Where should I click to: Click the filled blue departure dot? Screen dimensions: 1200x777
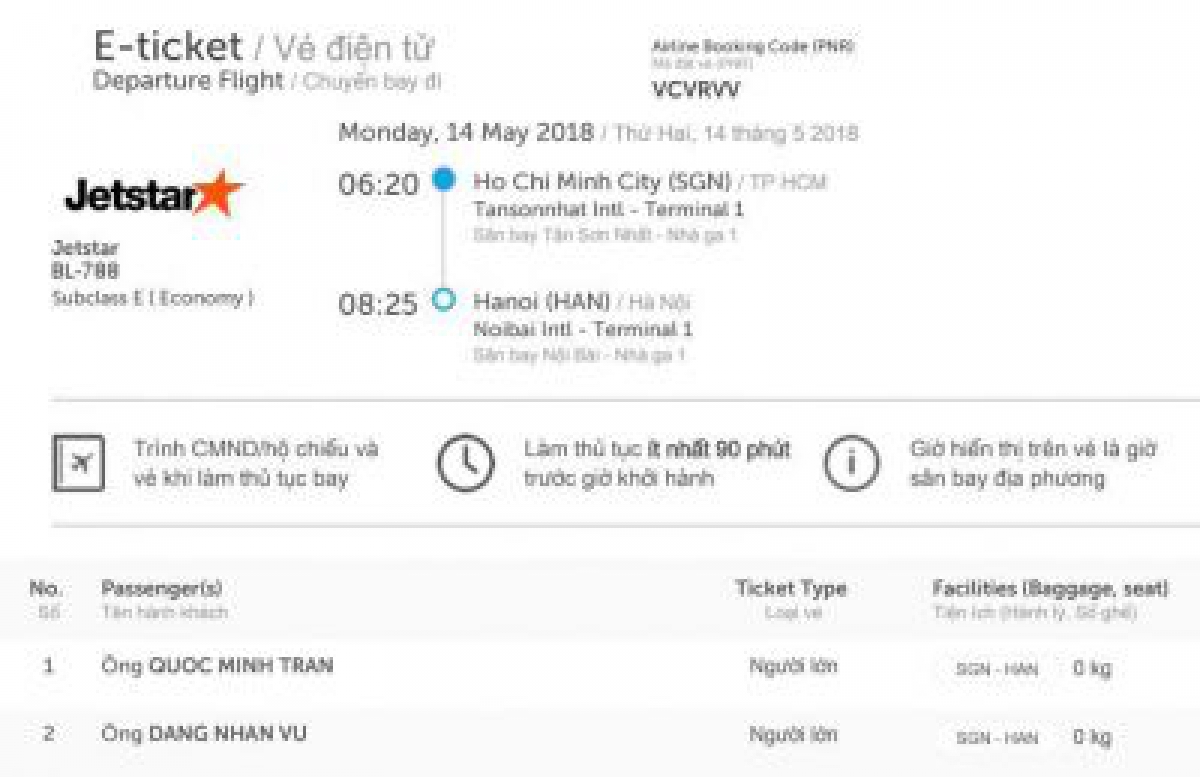point(443,180)
